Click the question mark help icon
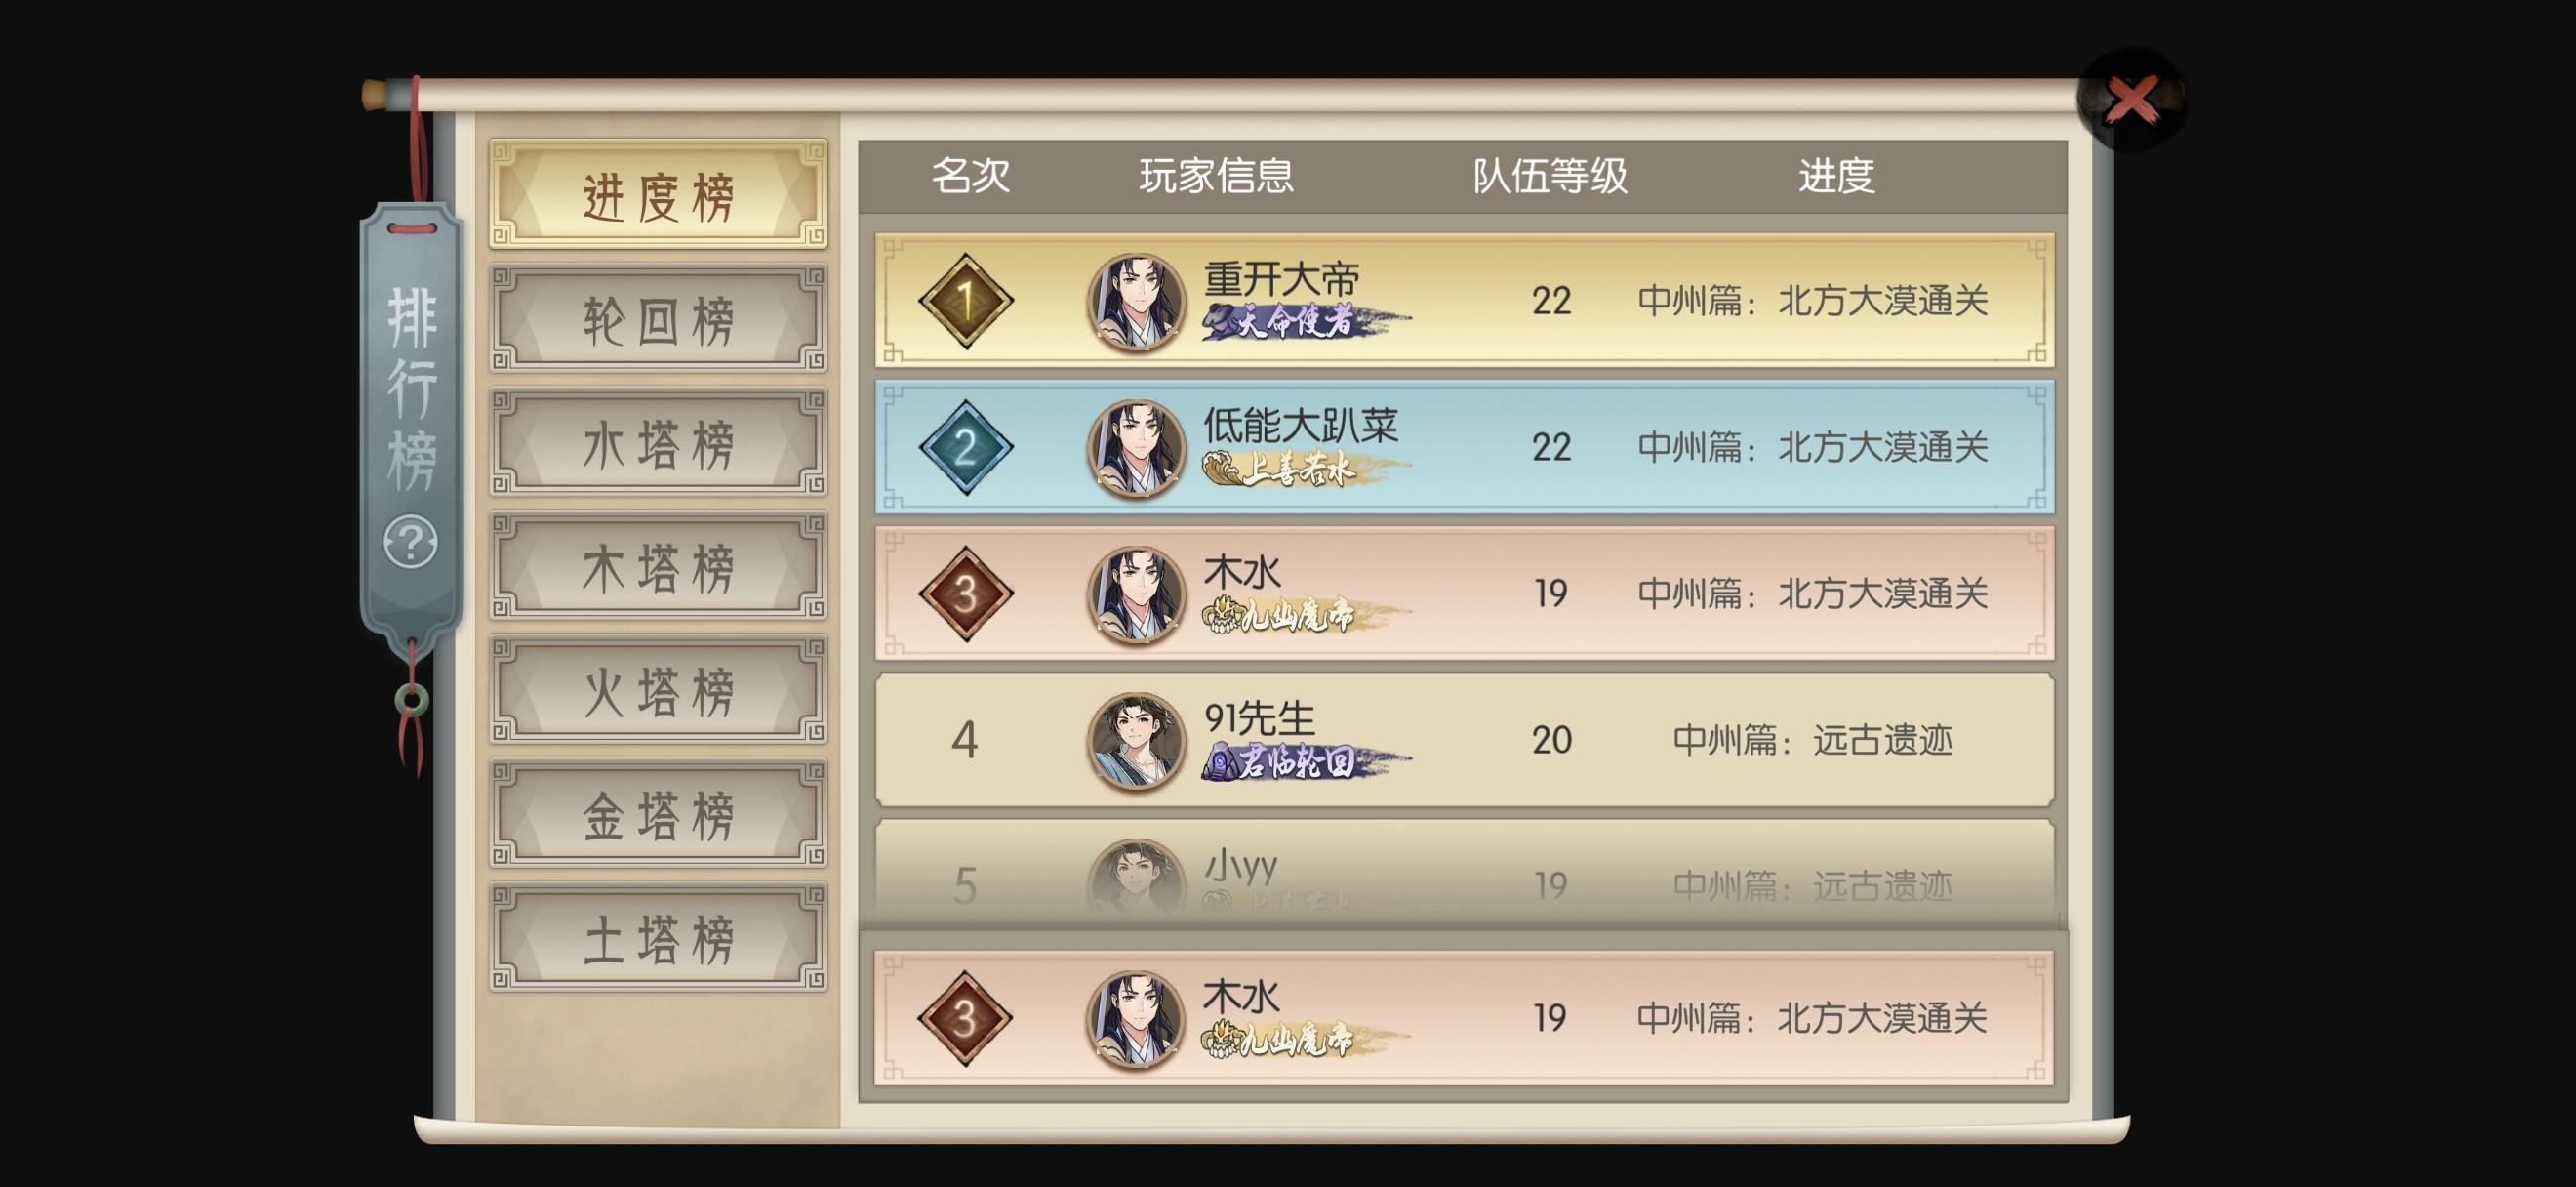Image resolution: width=2576 pixels, height=1187 pixels. click(410, 542)
